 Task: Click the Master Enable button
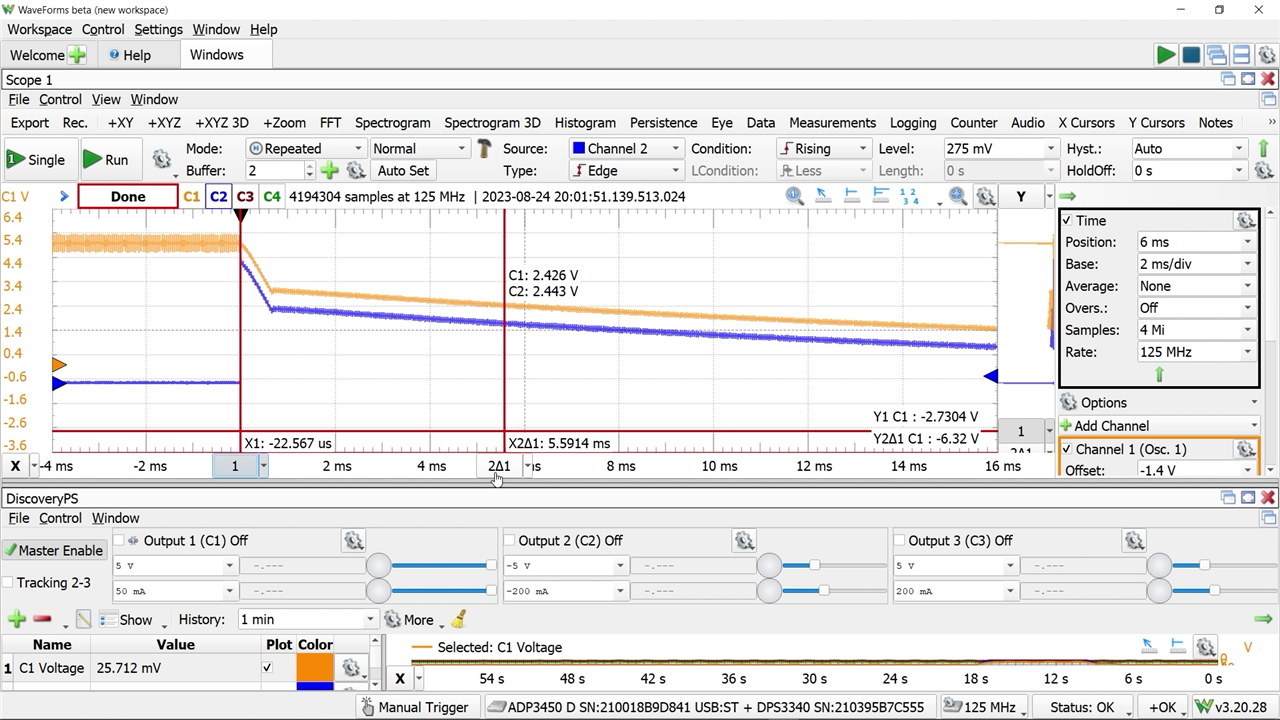[x=54, y=551]
